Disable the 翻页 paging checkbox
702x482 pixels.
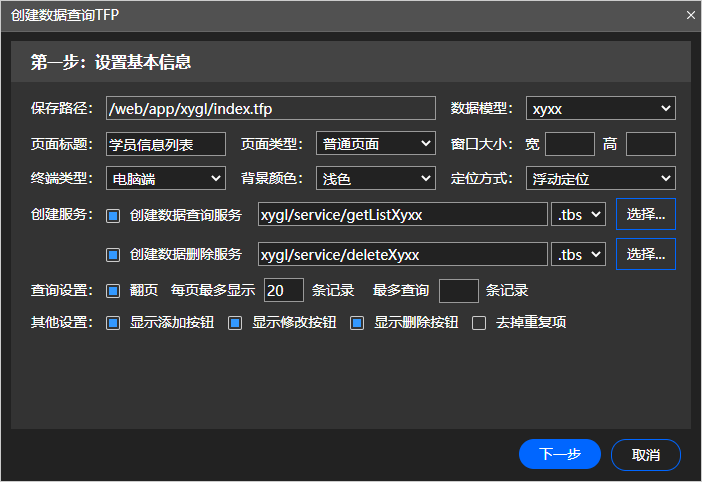pyautogui.click(x=113, y=291)
